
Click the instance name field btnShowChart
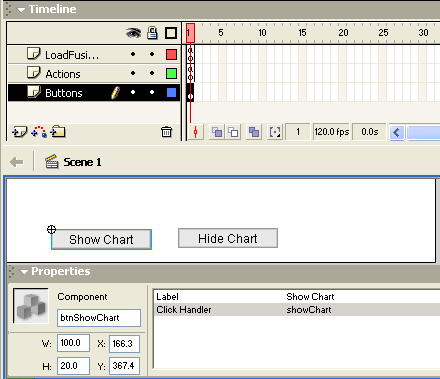(99, 318)
